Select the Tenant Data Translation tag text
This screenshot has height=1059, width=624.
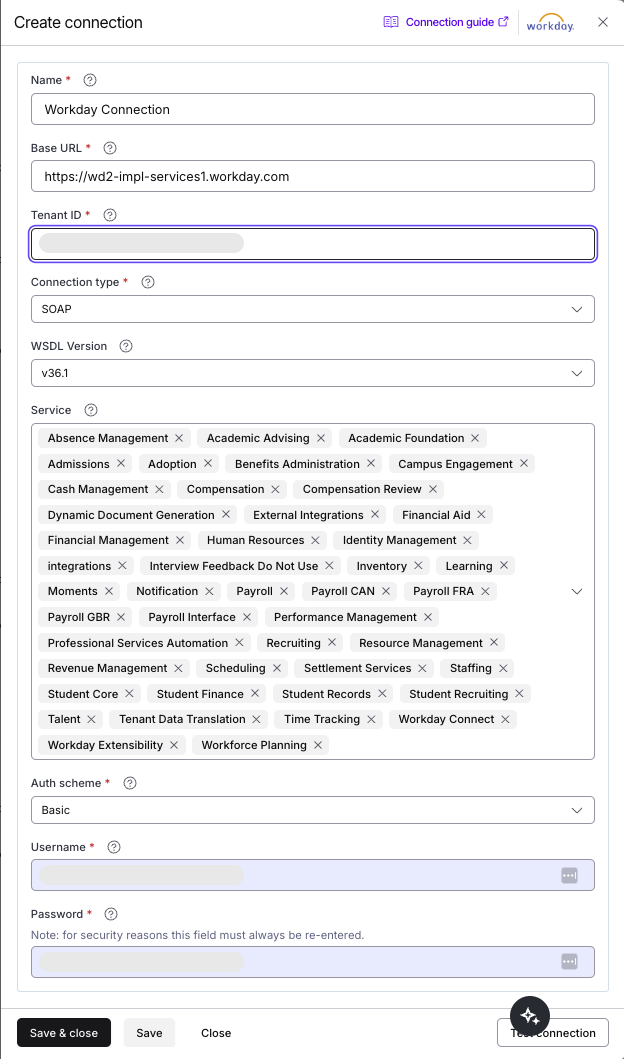182,719
